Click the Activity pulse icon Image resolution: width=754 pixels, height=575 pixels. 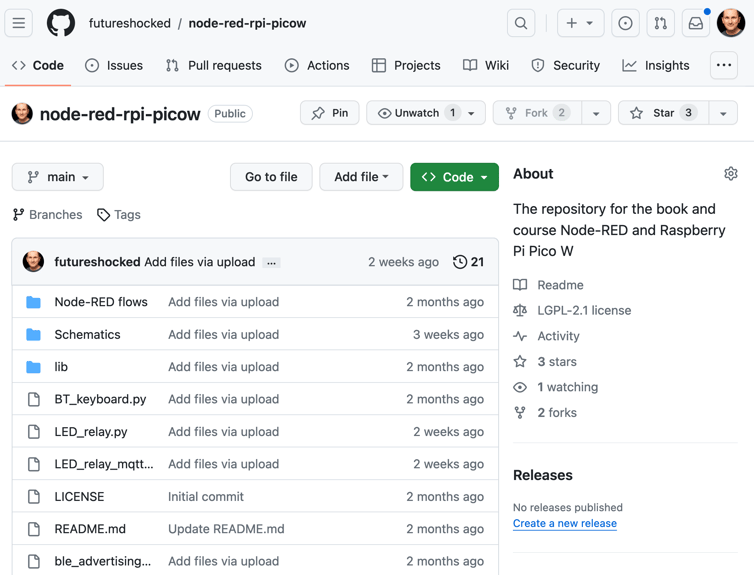pyautogui.click(x=520, y=336)
